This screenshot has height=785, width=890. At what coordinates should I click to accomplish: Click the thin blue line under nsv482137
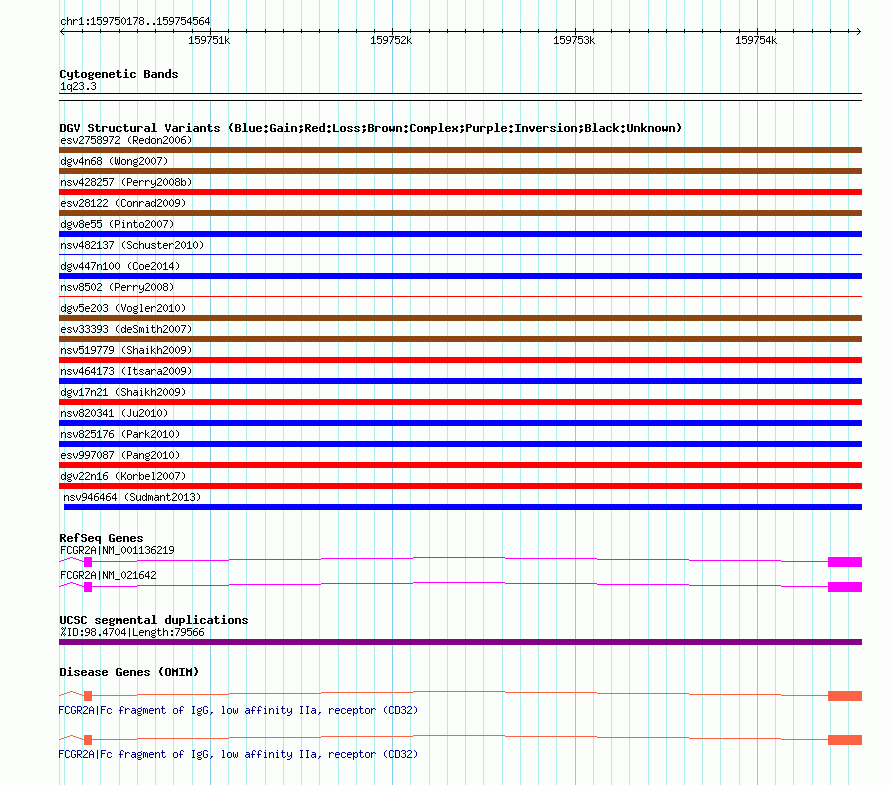460,254
